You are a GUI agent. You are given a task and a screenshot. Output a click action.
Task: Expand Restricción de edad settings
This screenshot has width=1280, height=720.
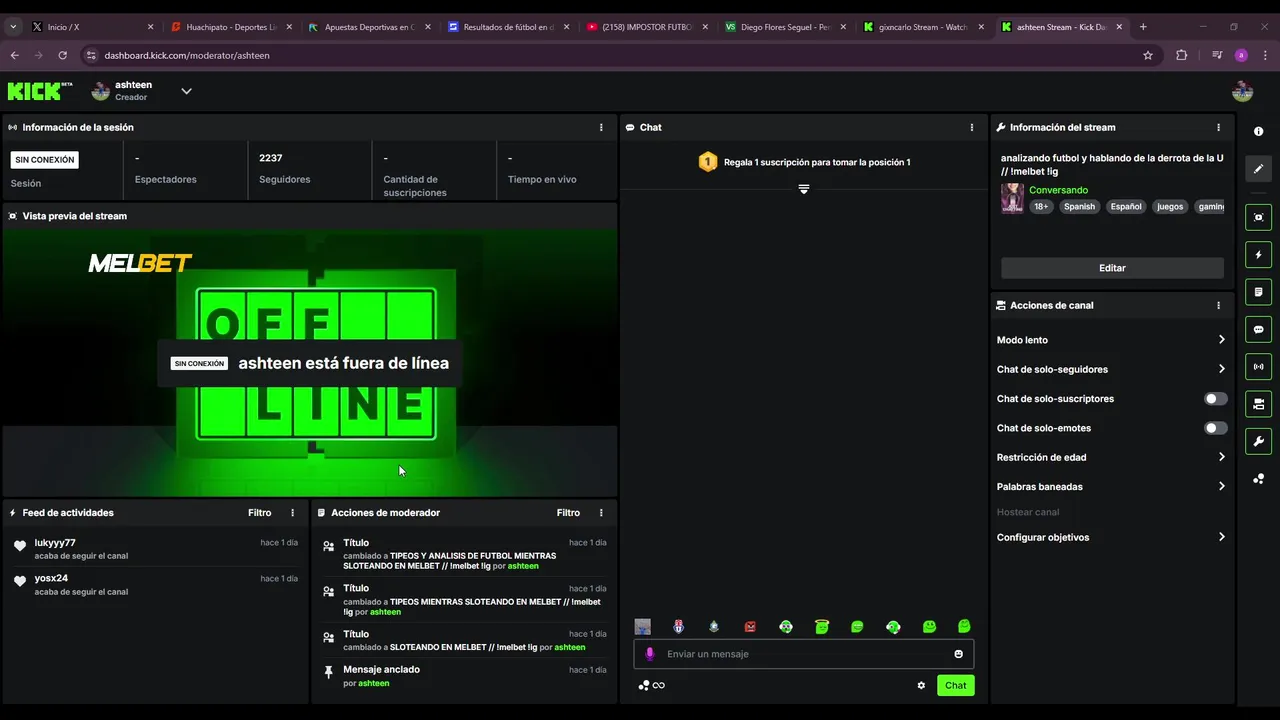[1111, 457]
